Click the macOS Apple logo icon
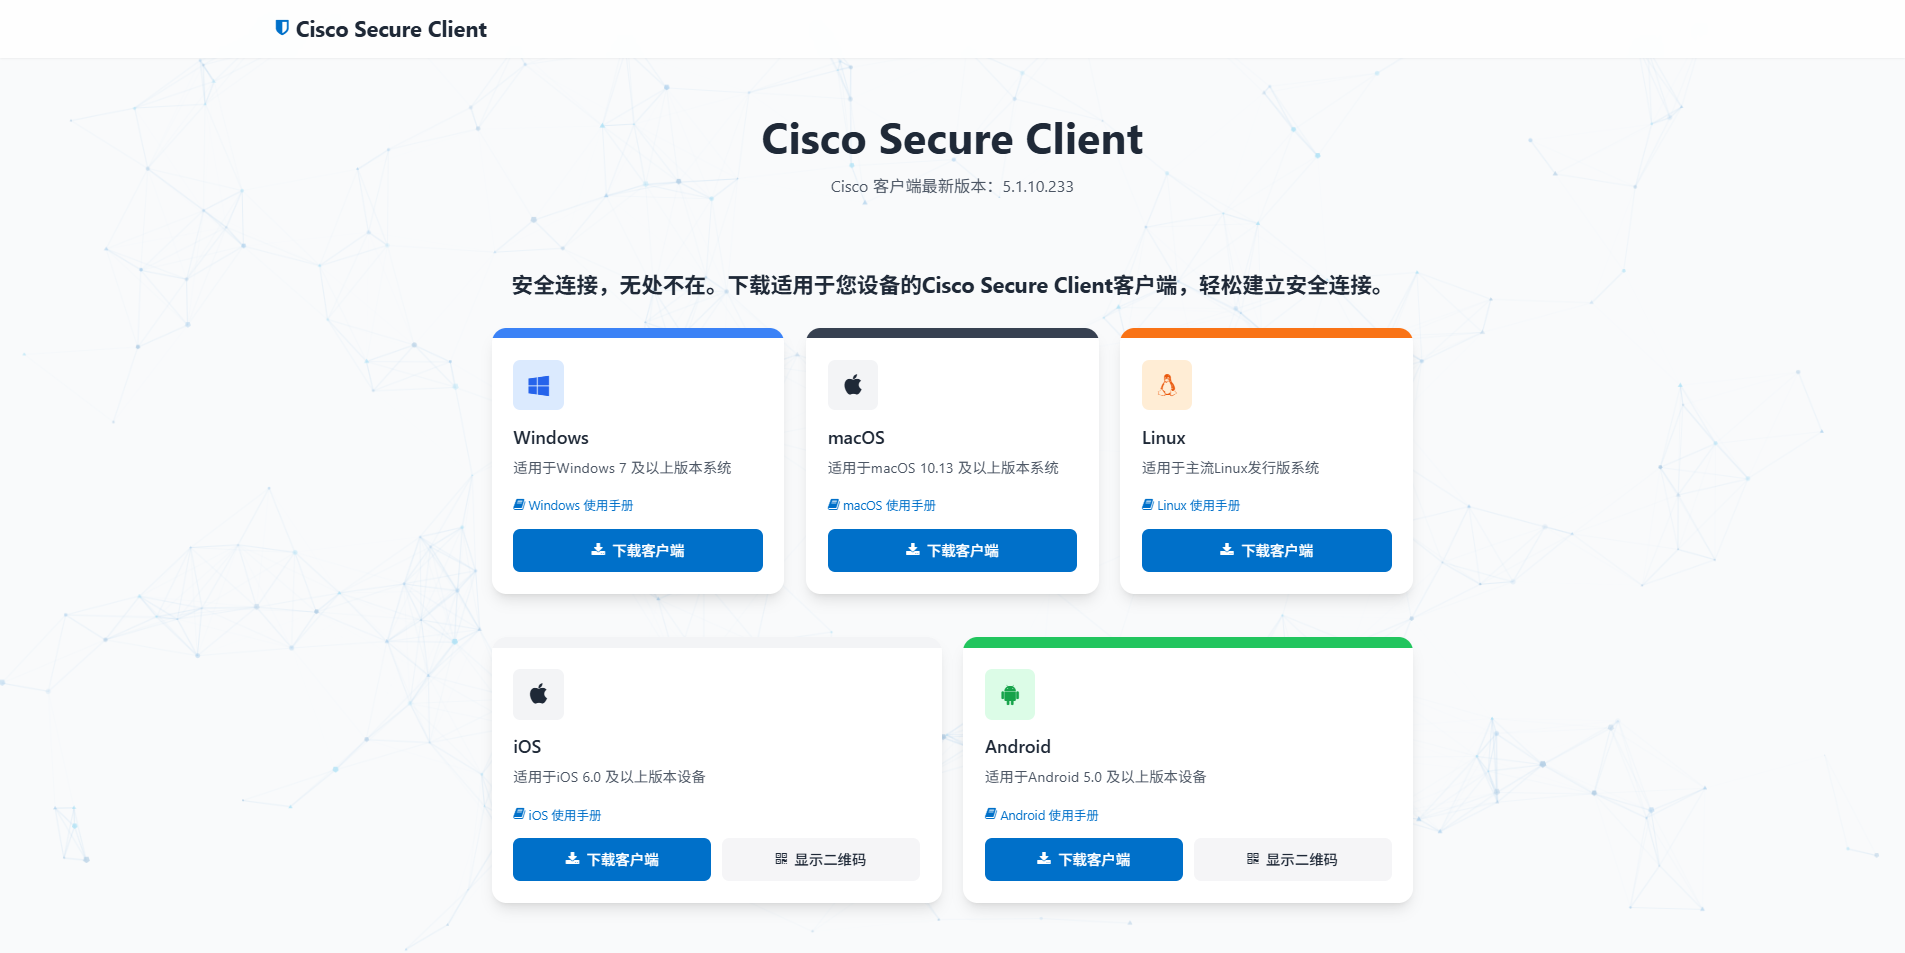 pos(853,385)
